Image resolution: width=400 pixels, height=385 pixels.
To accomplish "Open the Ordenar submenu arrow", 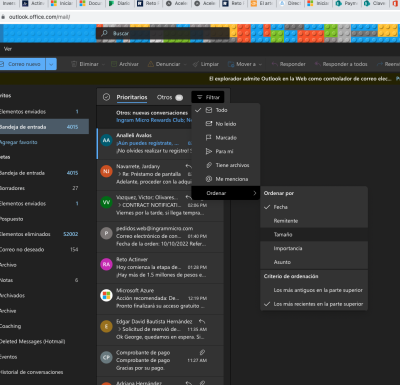I will (x=255, y=193).
